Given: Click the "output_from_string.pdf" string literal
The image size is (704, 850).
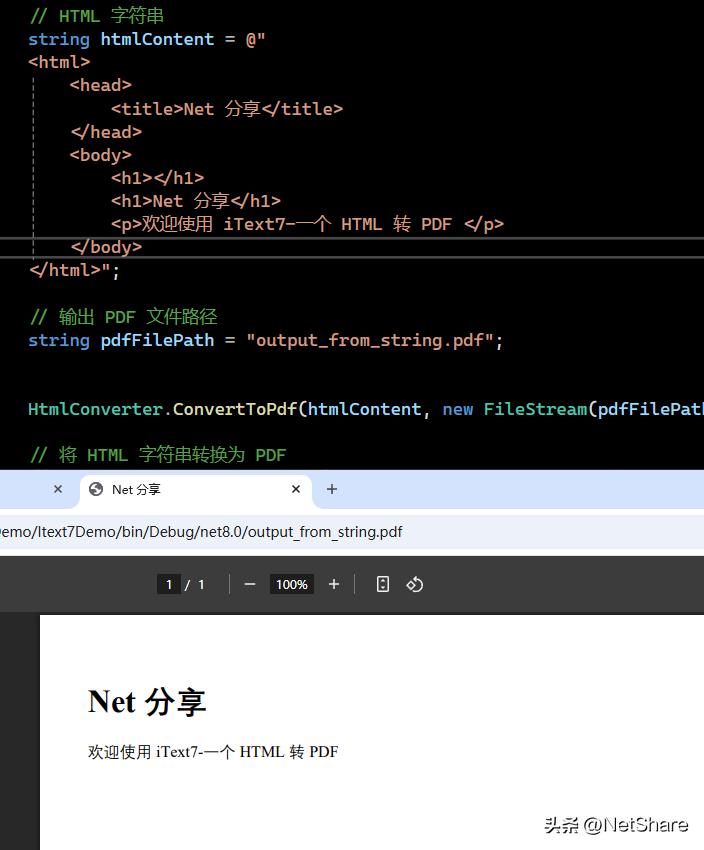Looking at the screenshot, I should [x=370, y=340].
